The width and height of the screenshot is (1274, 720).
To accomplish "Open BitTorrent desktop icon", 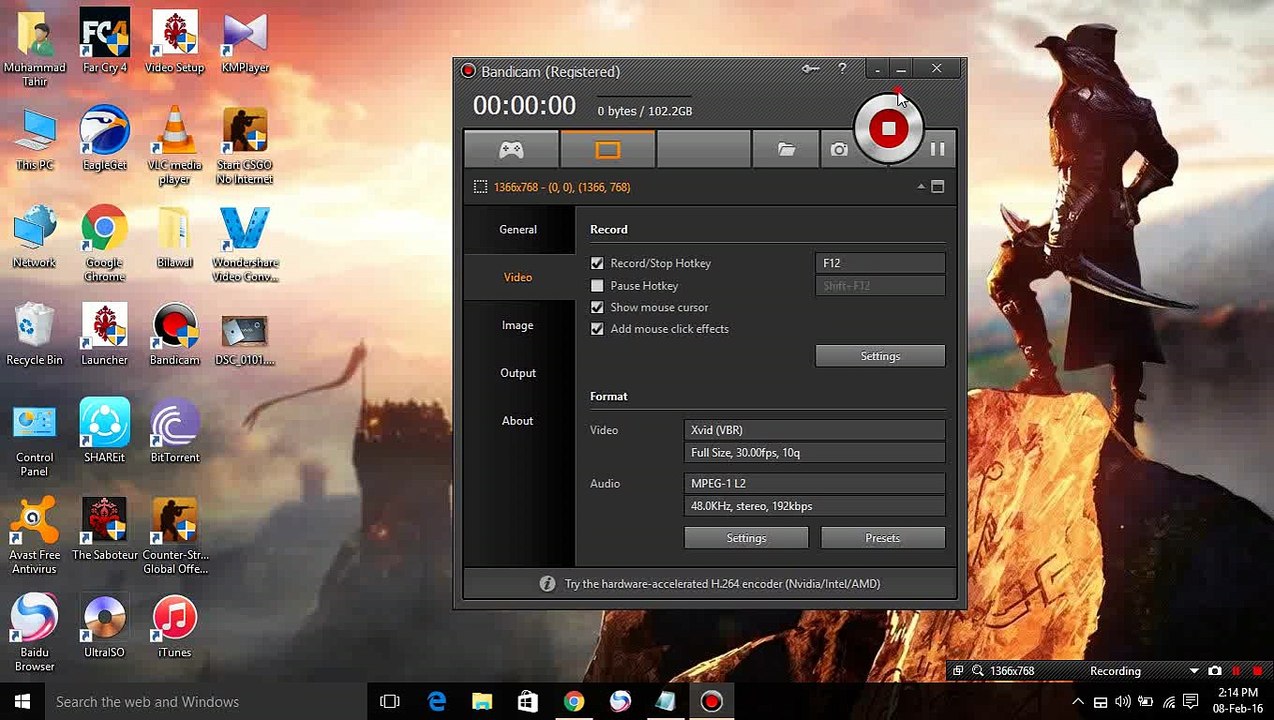I will (x=174, y=432).
